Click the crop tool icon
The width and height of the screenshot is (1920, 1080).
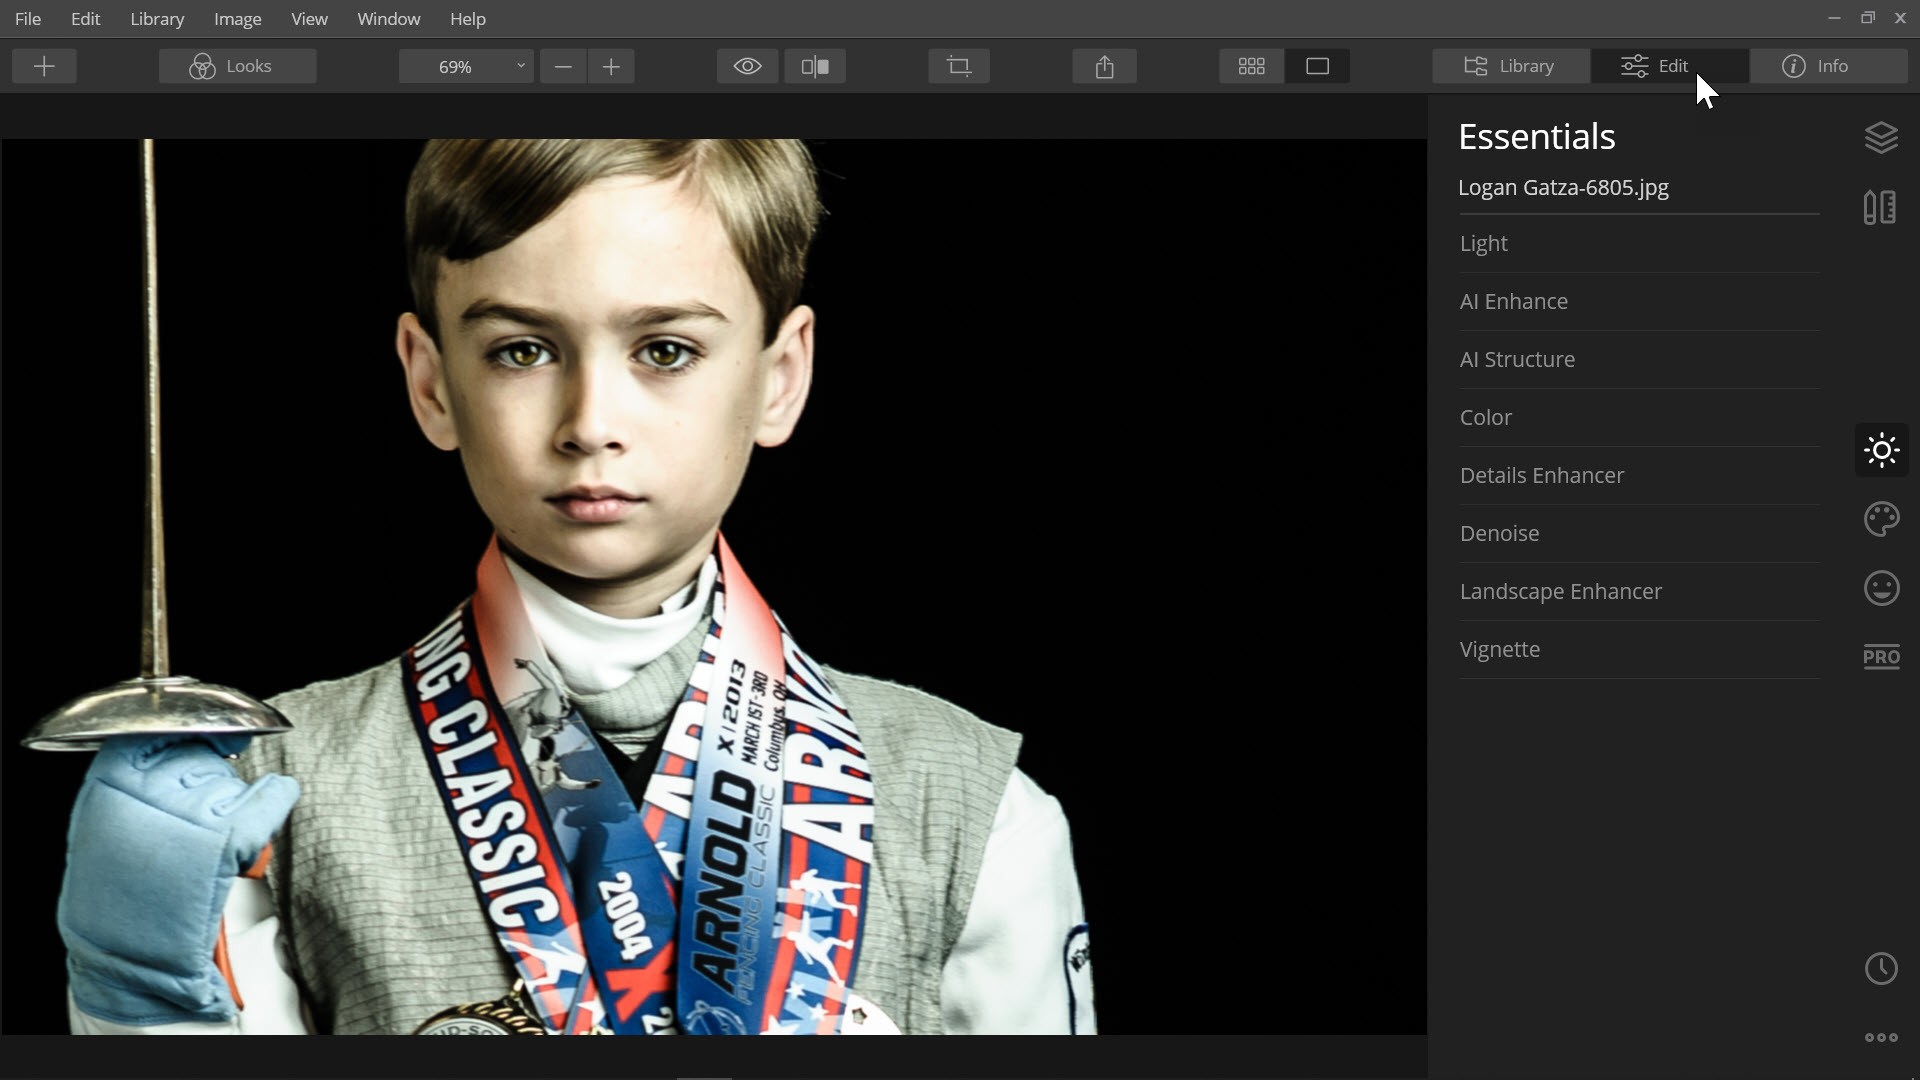tap(958, 66)
